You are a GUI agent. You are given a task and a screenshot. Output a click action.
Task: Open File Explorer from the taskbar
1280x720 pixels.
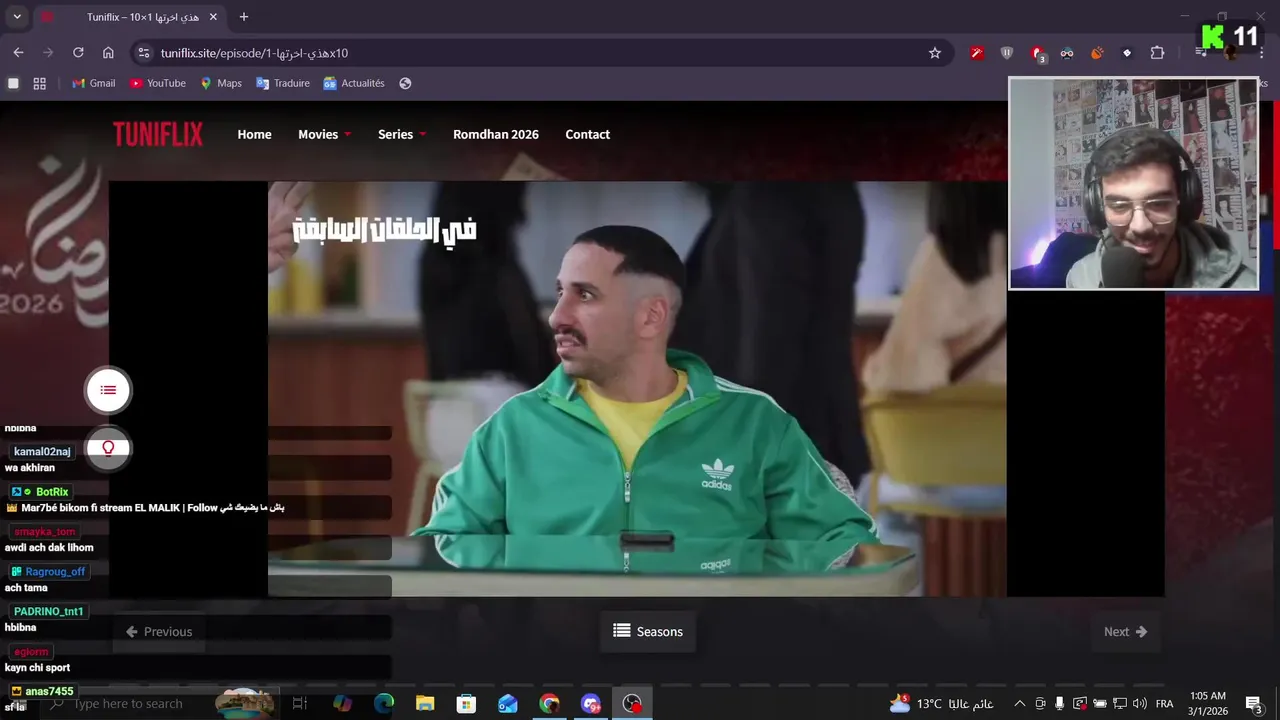(x=425, y=704)
